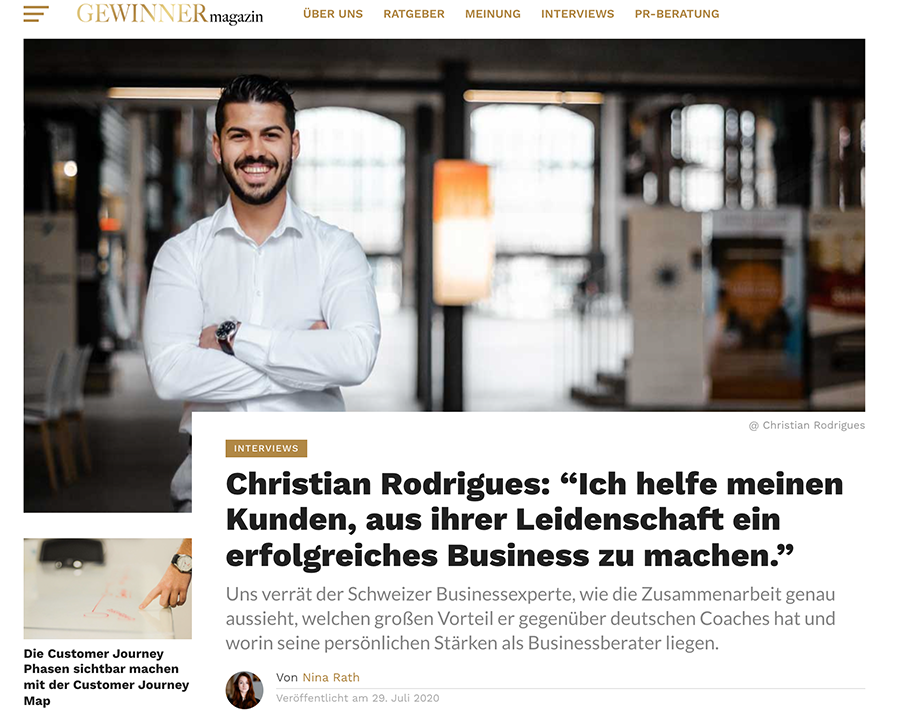Go to the RATGEBER section
The height and width of the screenshot is (721, 899).
tap(414, 14)
